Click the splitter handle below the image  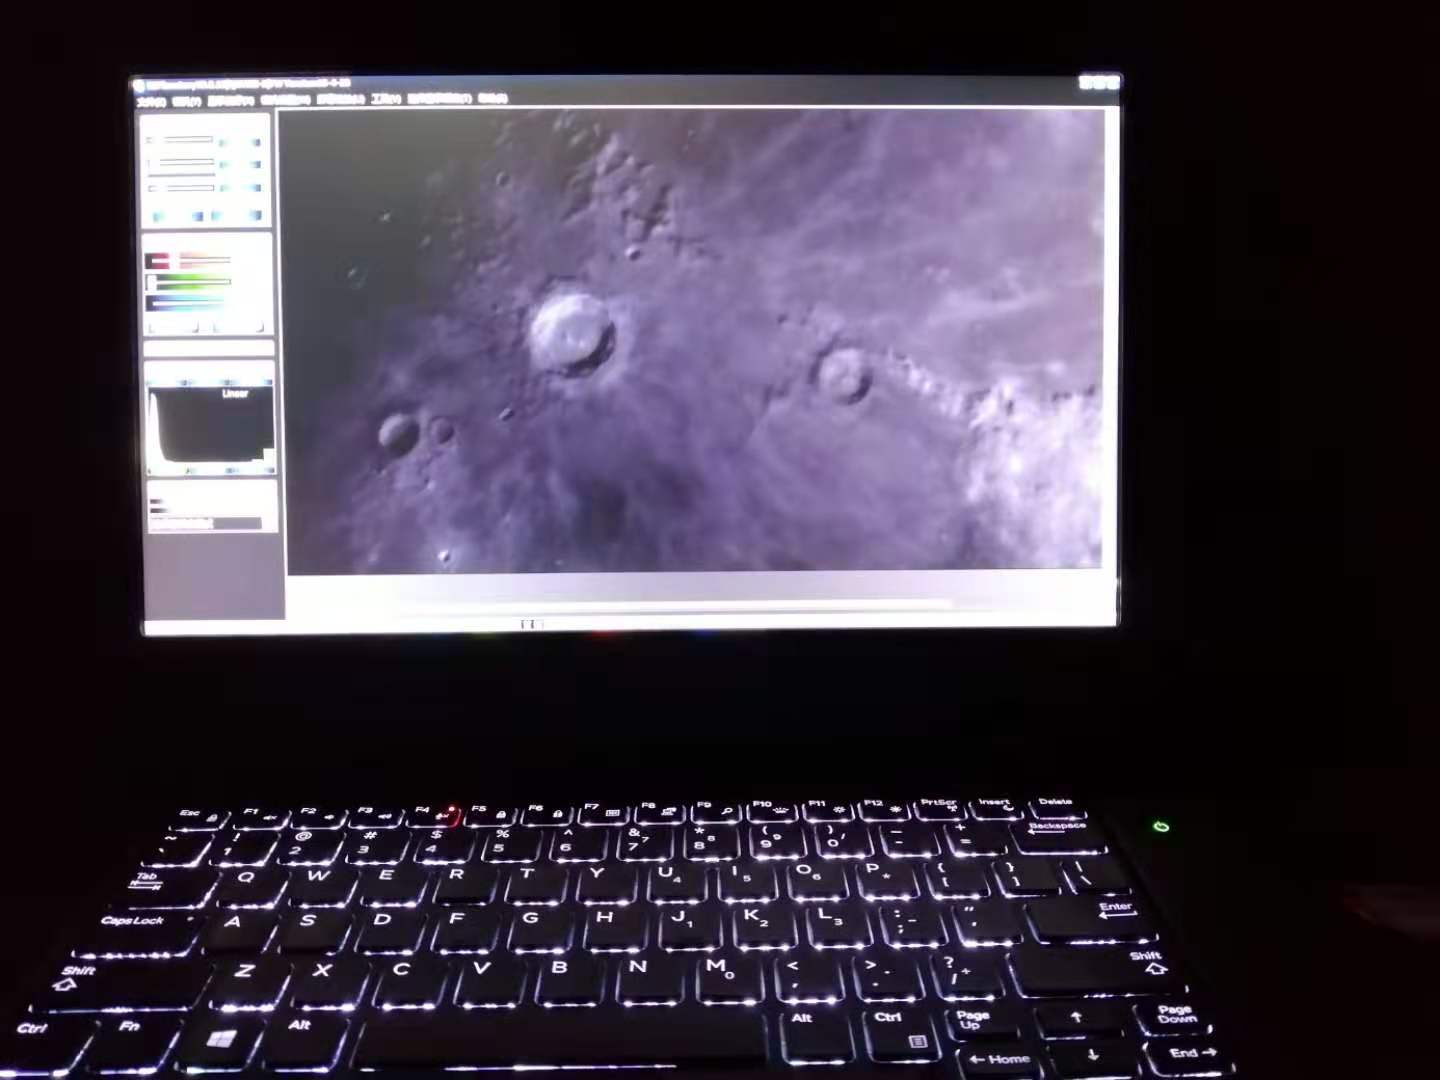point(531,624)
